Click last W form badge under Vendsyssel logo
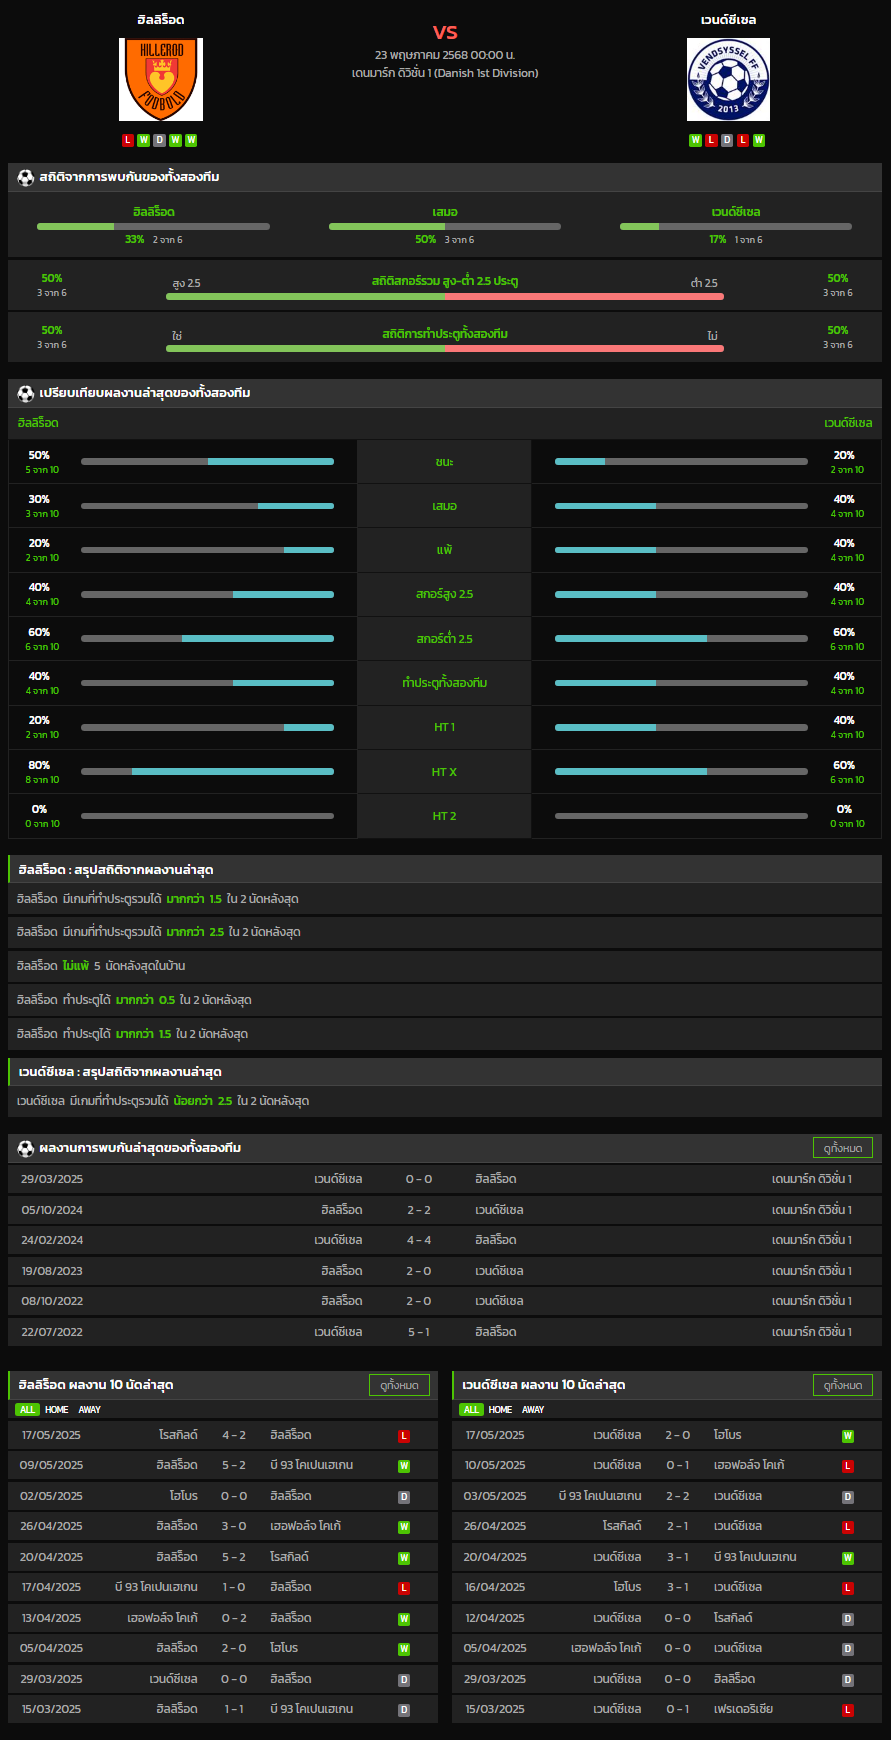This screenshot has width=891, height=1740. (759, 140)
